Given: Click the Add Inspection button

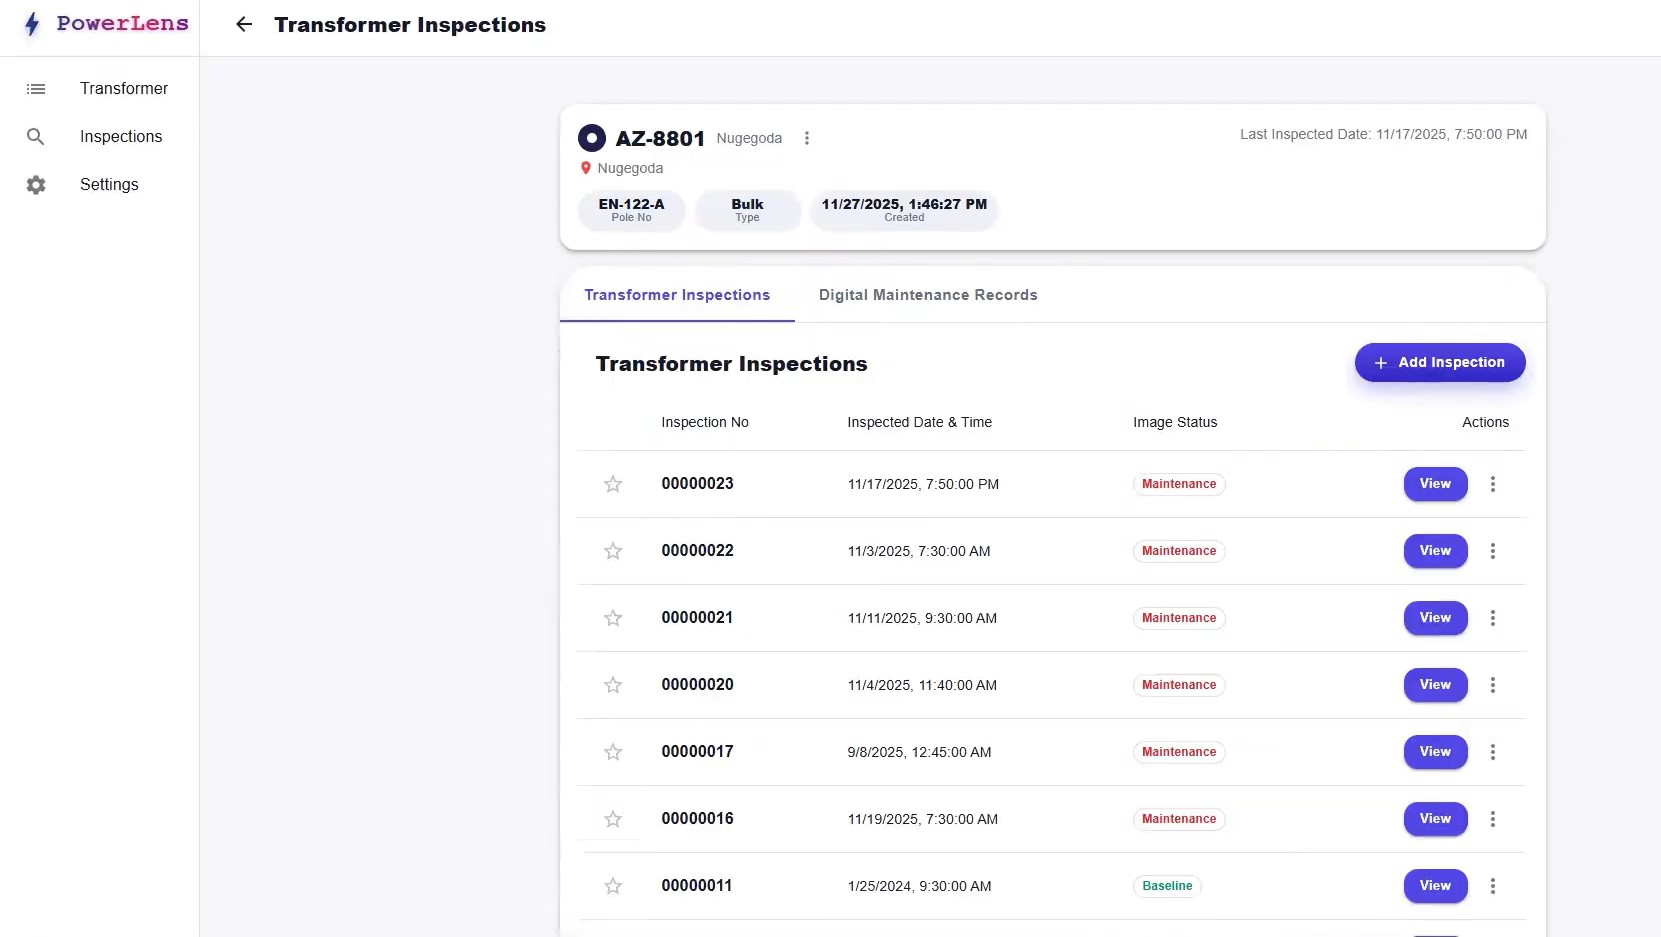Looking at the screenshot, I should coord(1439,363).
